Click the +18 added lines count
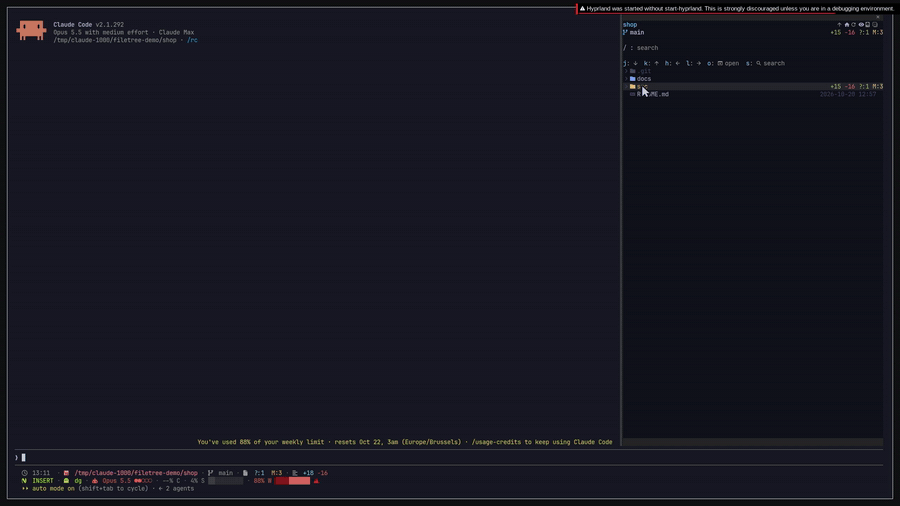The width and height of the screenshot is (900, 506). coord(308,473)
